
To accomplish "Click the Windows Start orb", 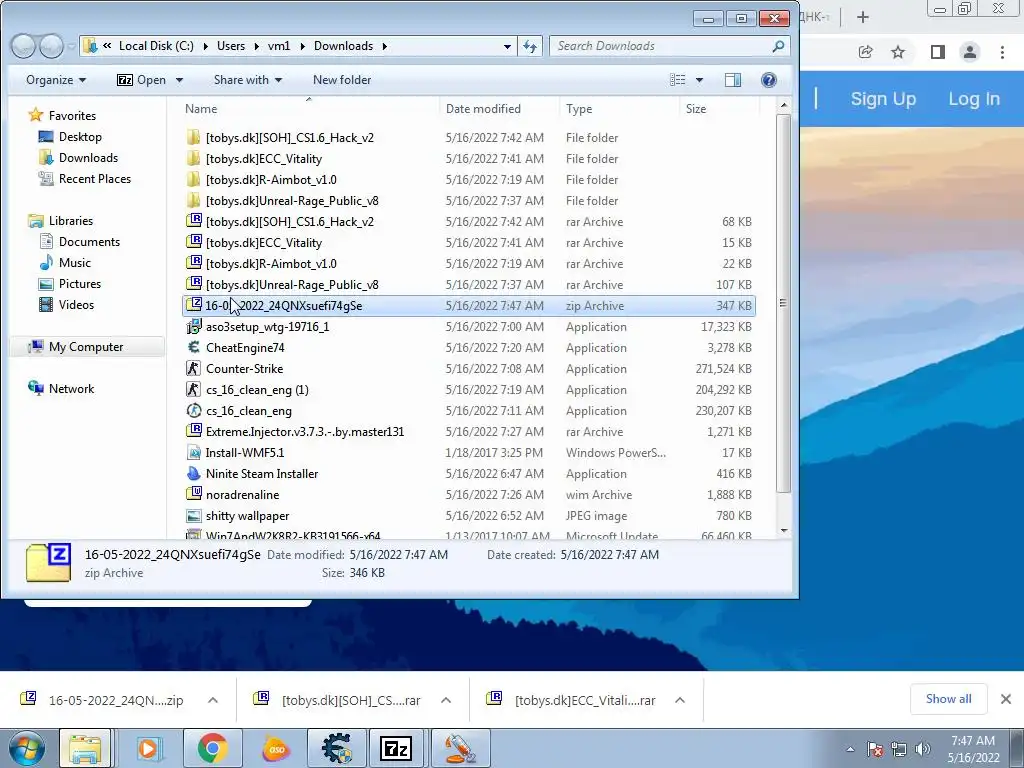I will coord(25,748).
